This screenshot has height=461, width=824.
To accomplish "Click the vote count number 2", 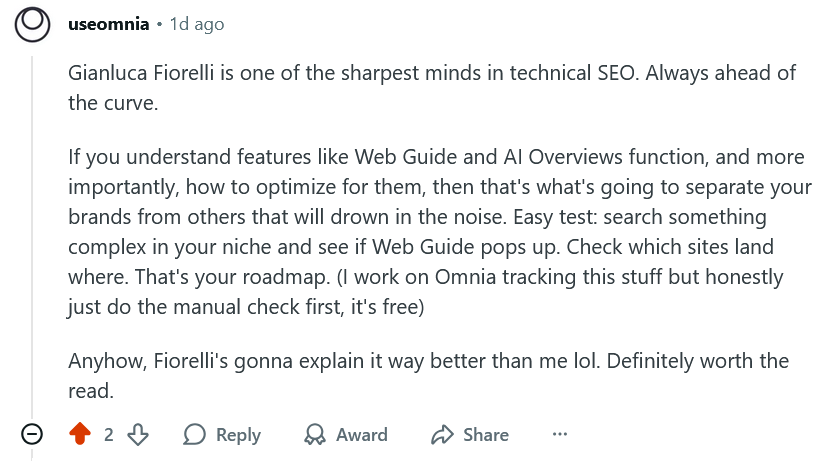I will coord(109,434).
